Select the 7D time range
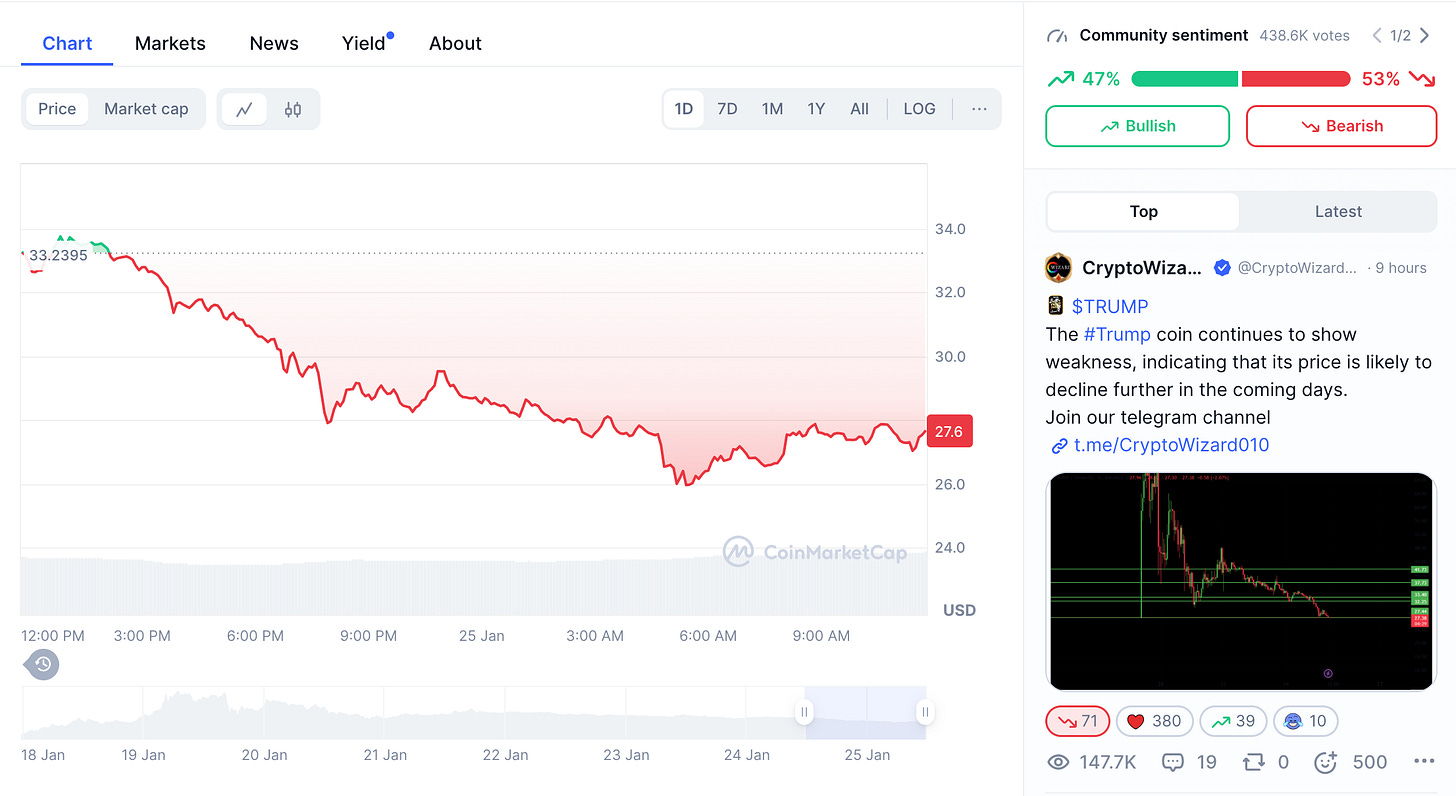This screenshot has width=1456, height=796. click(x=728, y=109)
